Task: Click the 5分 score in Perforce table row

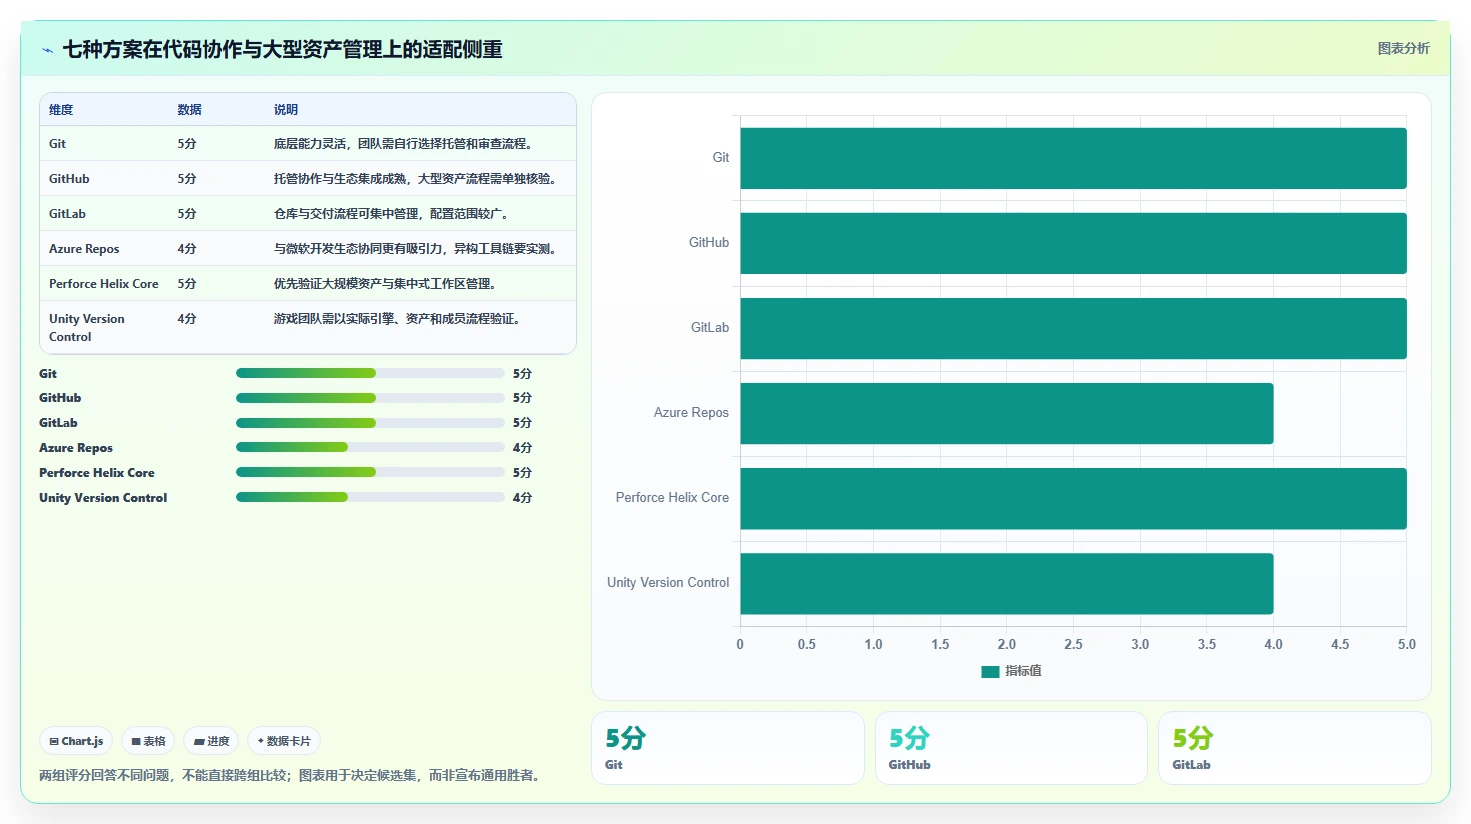Action: [x=187, y=284]
